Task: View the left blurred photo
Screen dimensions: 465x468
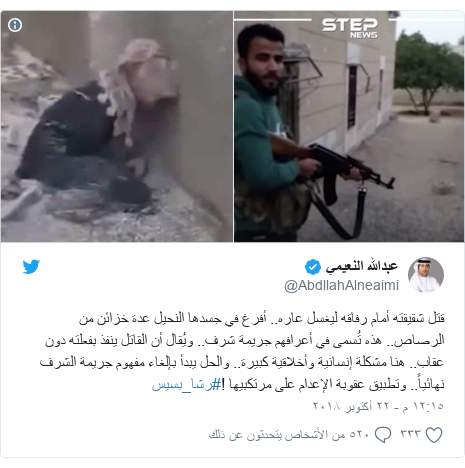Action: [x=117, y=126]
